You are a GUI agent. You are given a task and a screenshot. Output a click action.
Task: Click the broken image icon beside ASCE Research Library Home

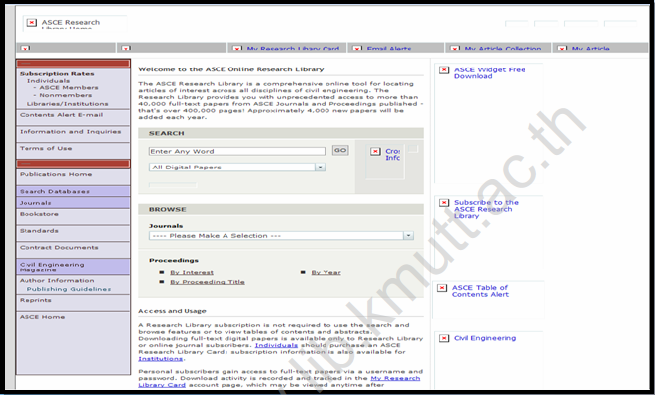pos(32,23)
